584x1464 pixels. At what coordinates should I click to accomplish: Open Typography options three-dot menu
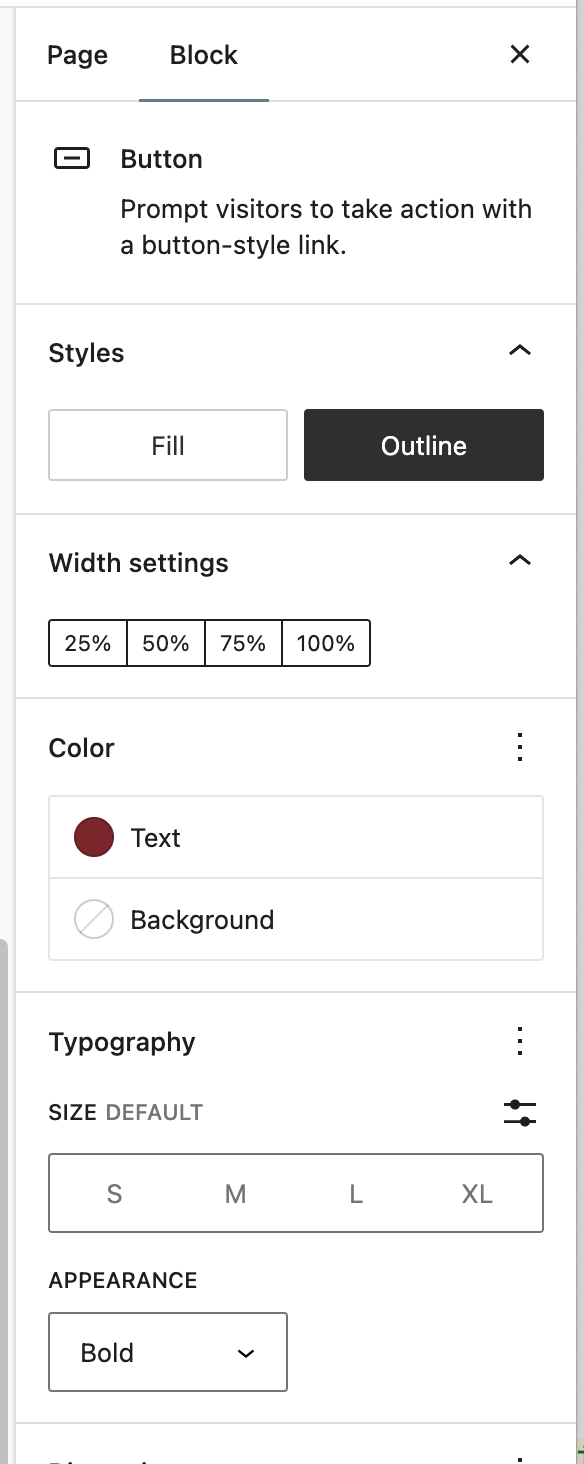click(519, 1041)
